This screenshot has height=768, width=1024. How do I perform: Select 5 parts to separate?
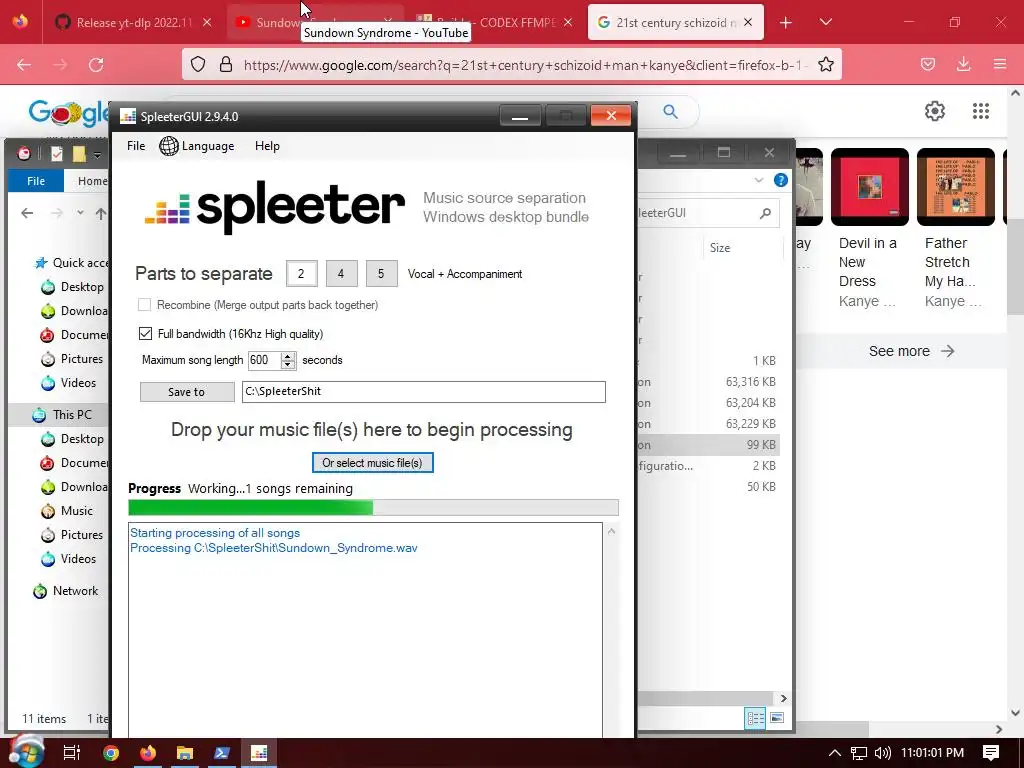[381, 274]
